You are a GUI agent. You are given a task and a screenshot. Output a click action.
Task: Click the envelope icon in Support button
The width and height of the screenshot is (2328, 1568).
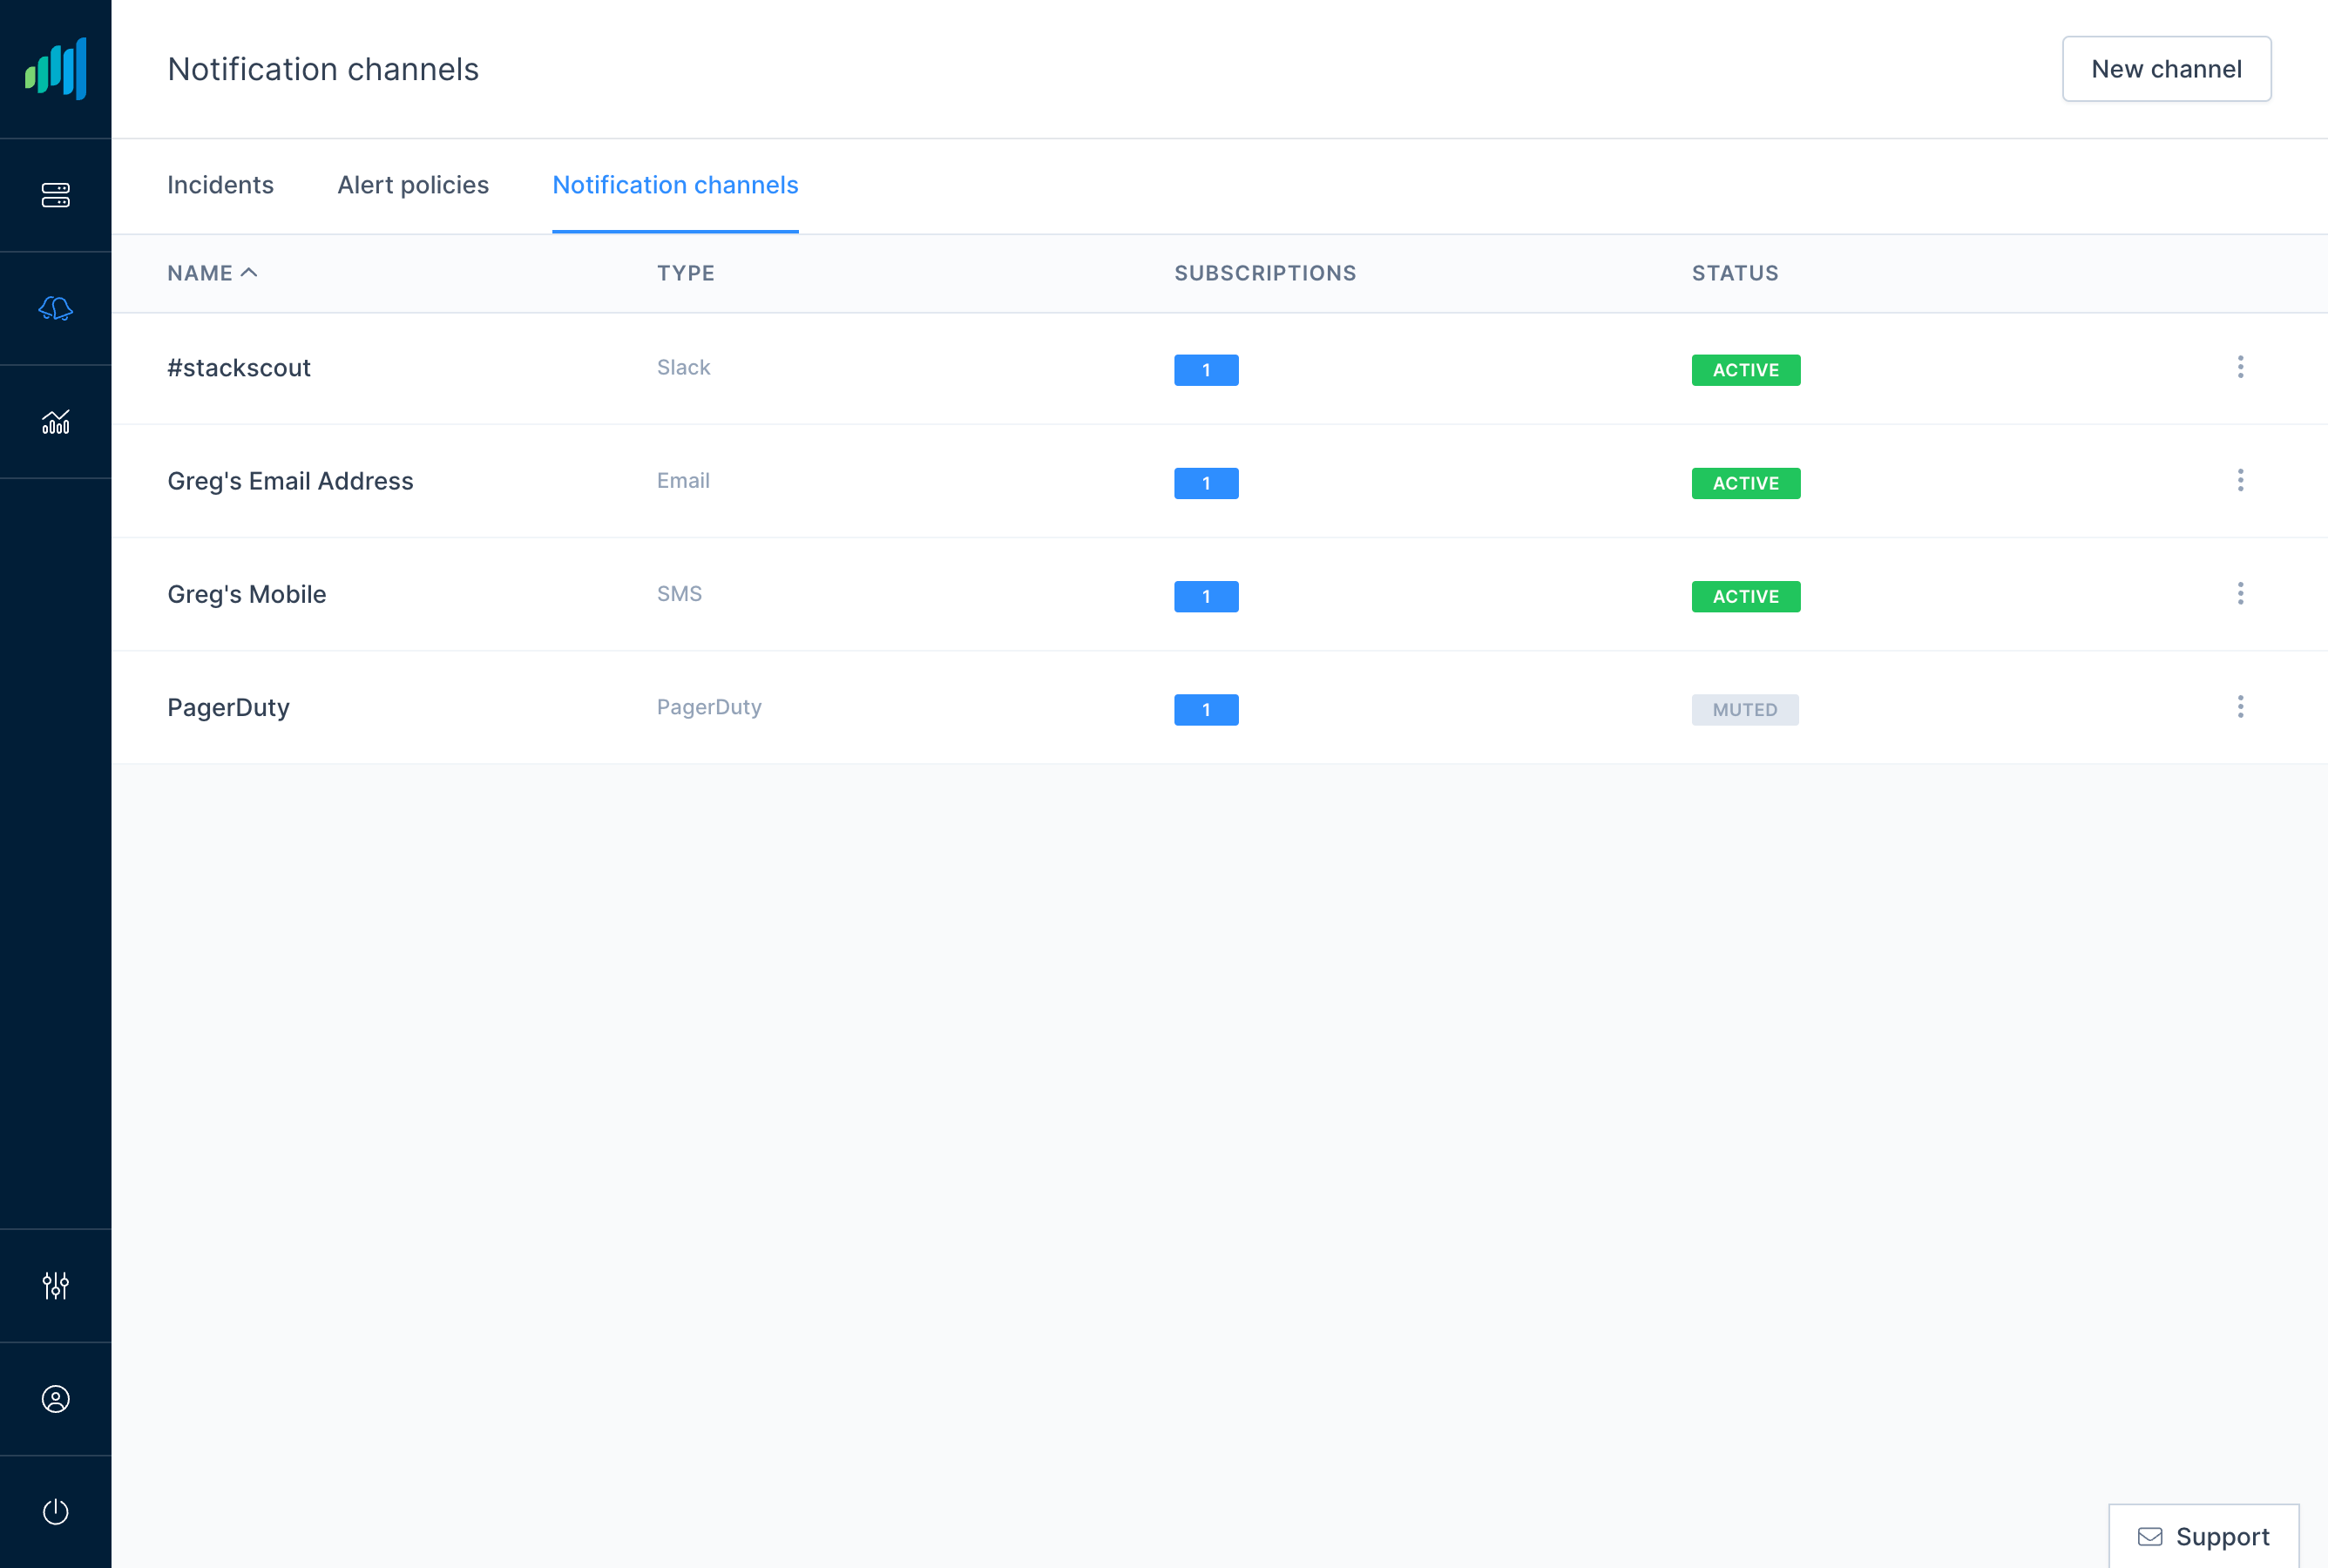[2151, 1536]
